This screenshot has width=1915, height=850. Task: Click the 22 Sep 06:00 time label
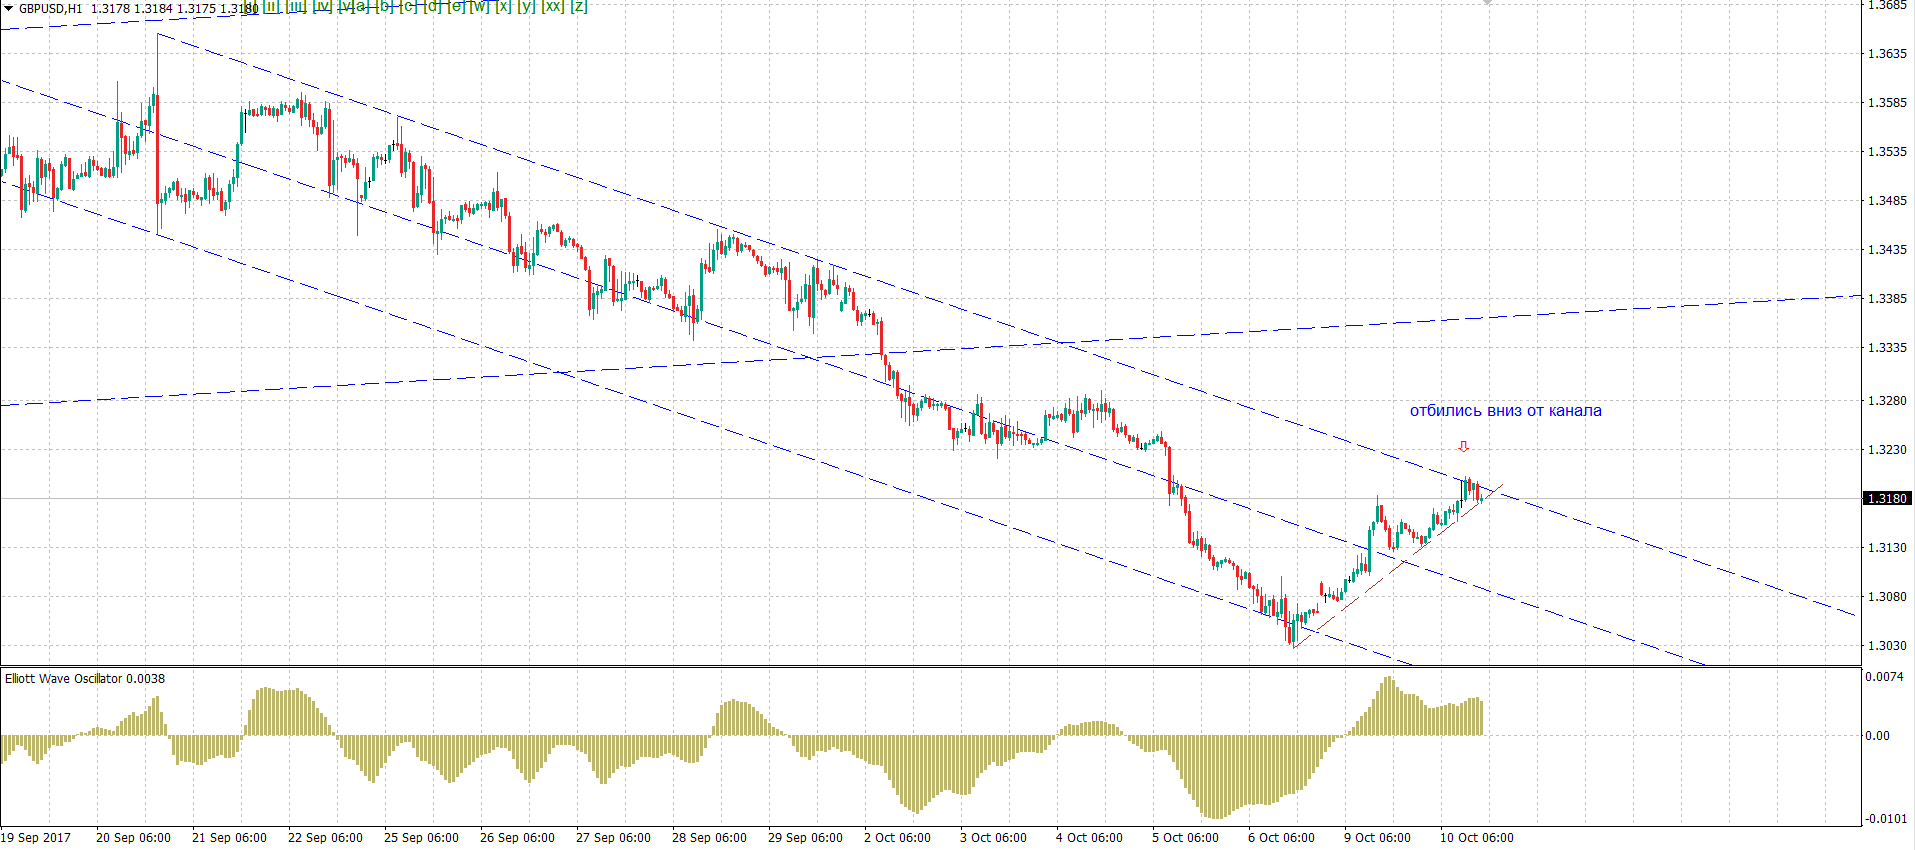coord(325,838)
